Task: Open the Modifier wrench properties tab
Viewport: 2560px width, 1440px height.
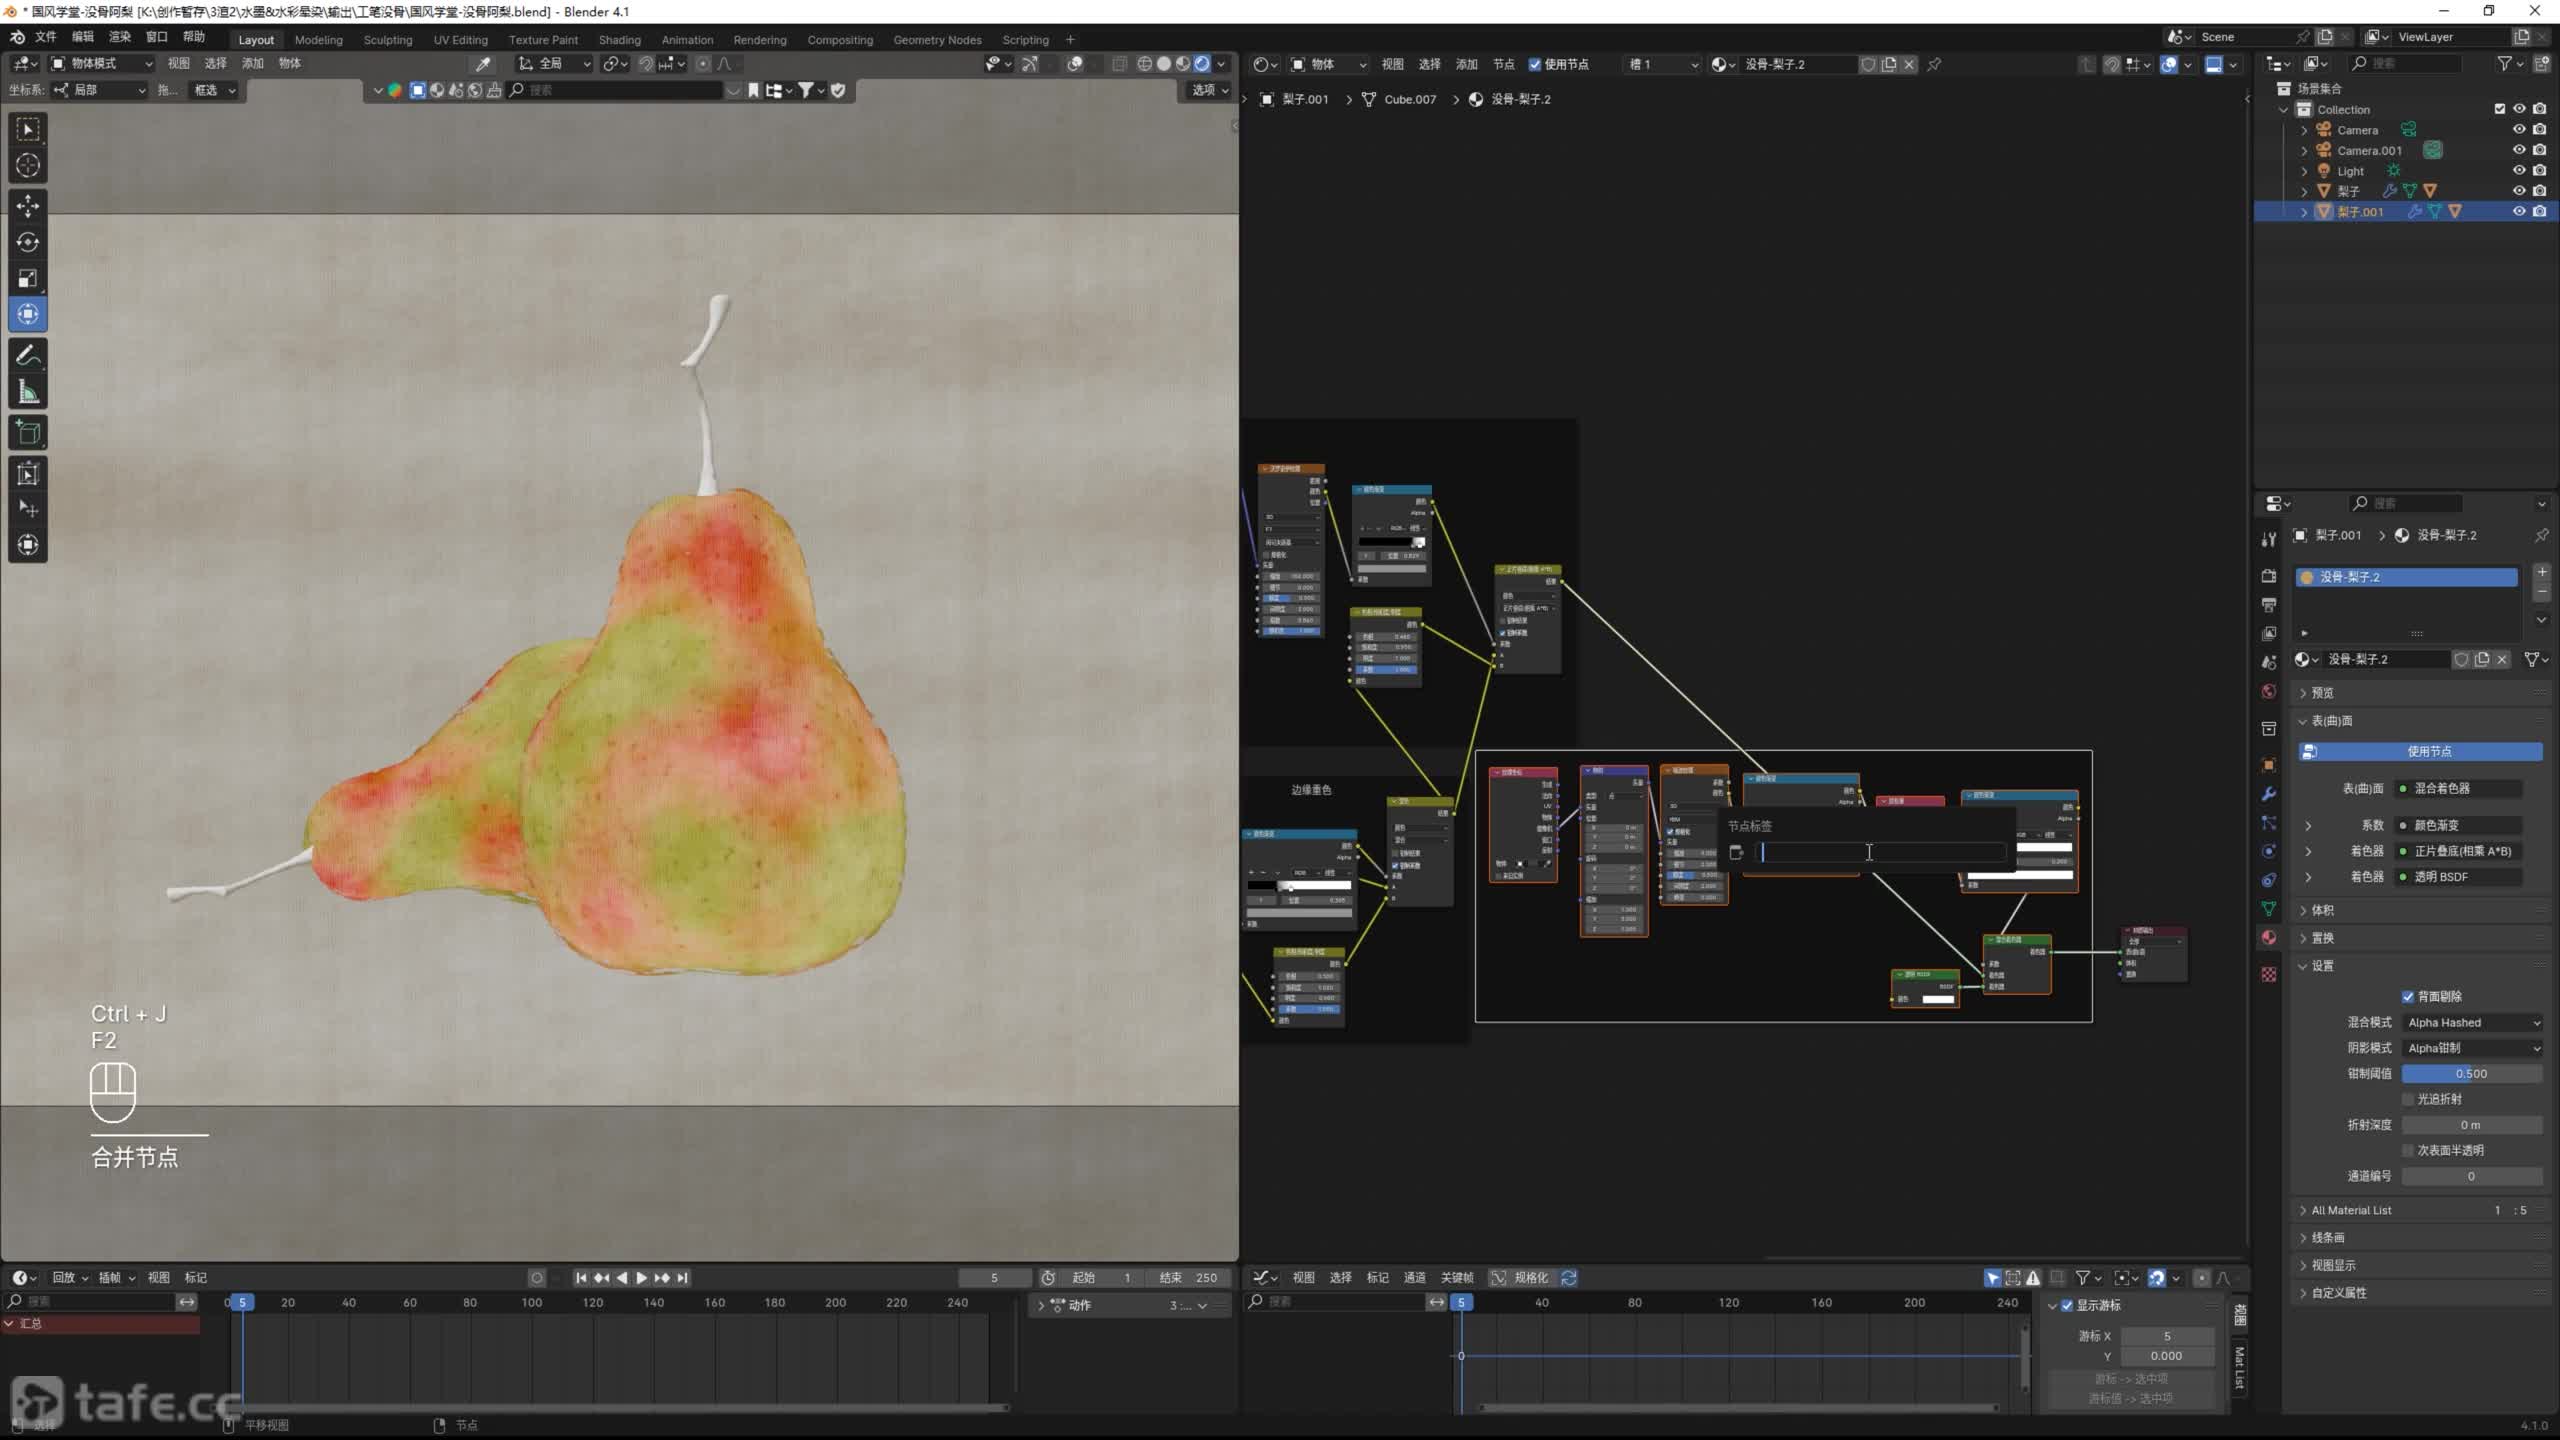Action: (x=2269, y=794)
